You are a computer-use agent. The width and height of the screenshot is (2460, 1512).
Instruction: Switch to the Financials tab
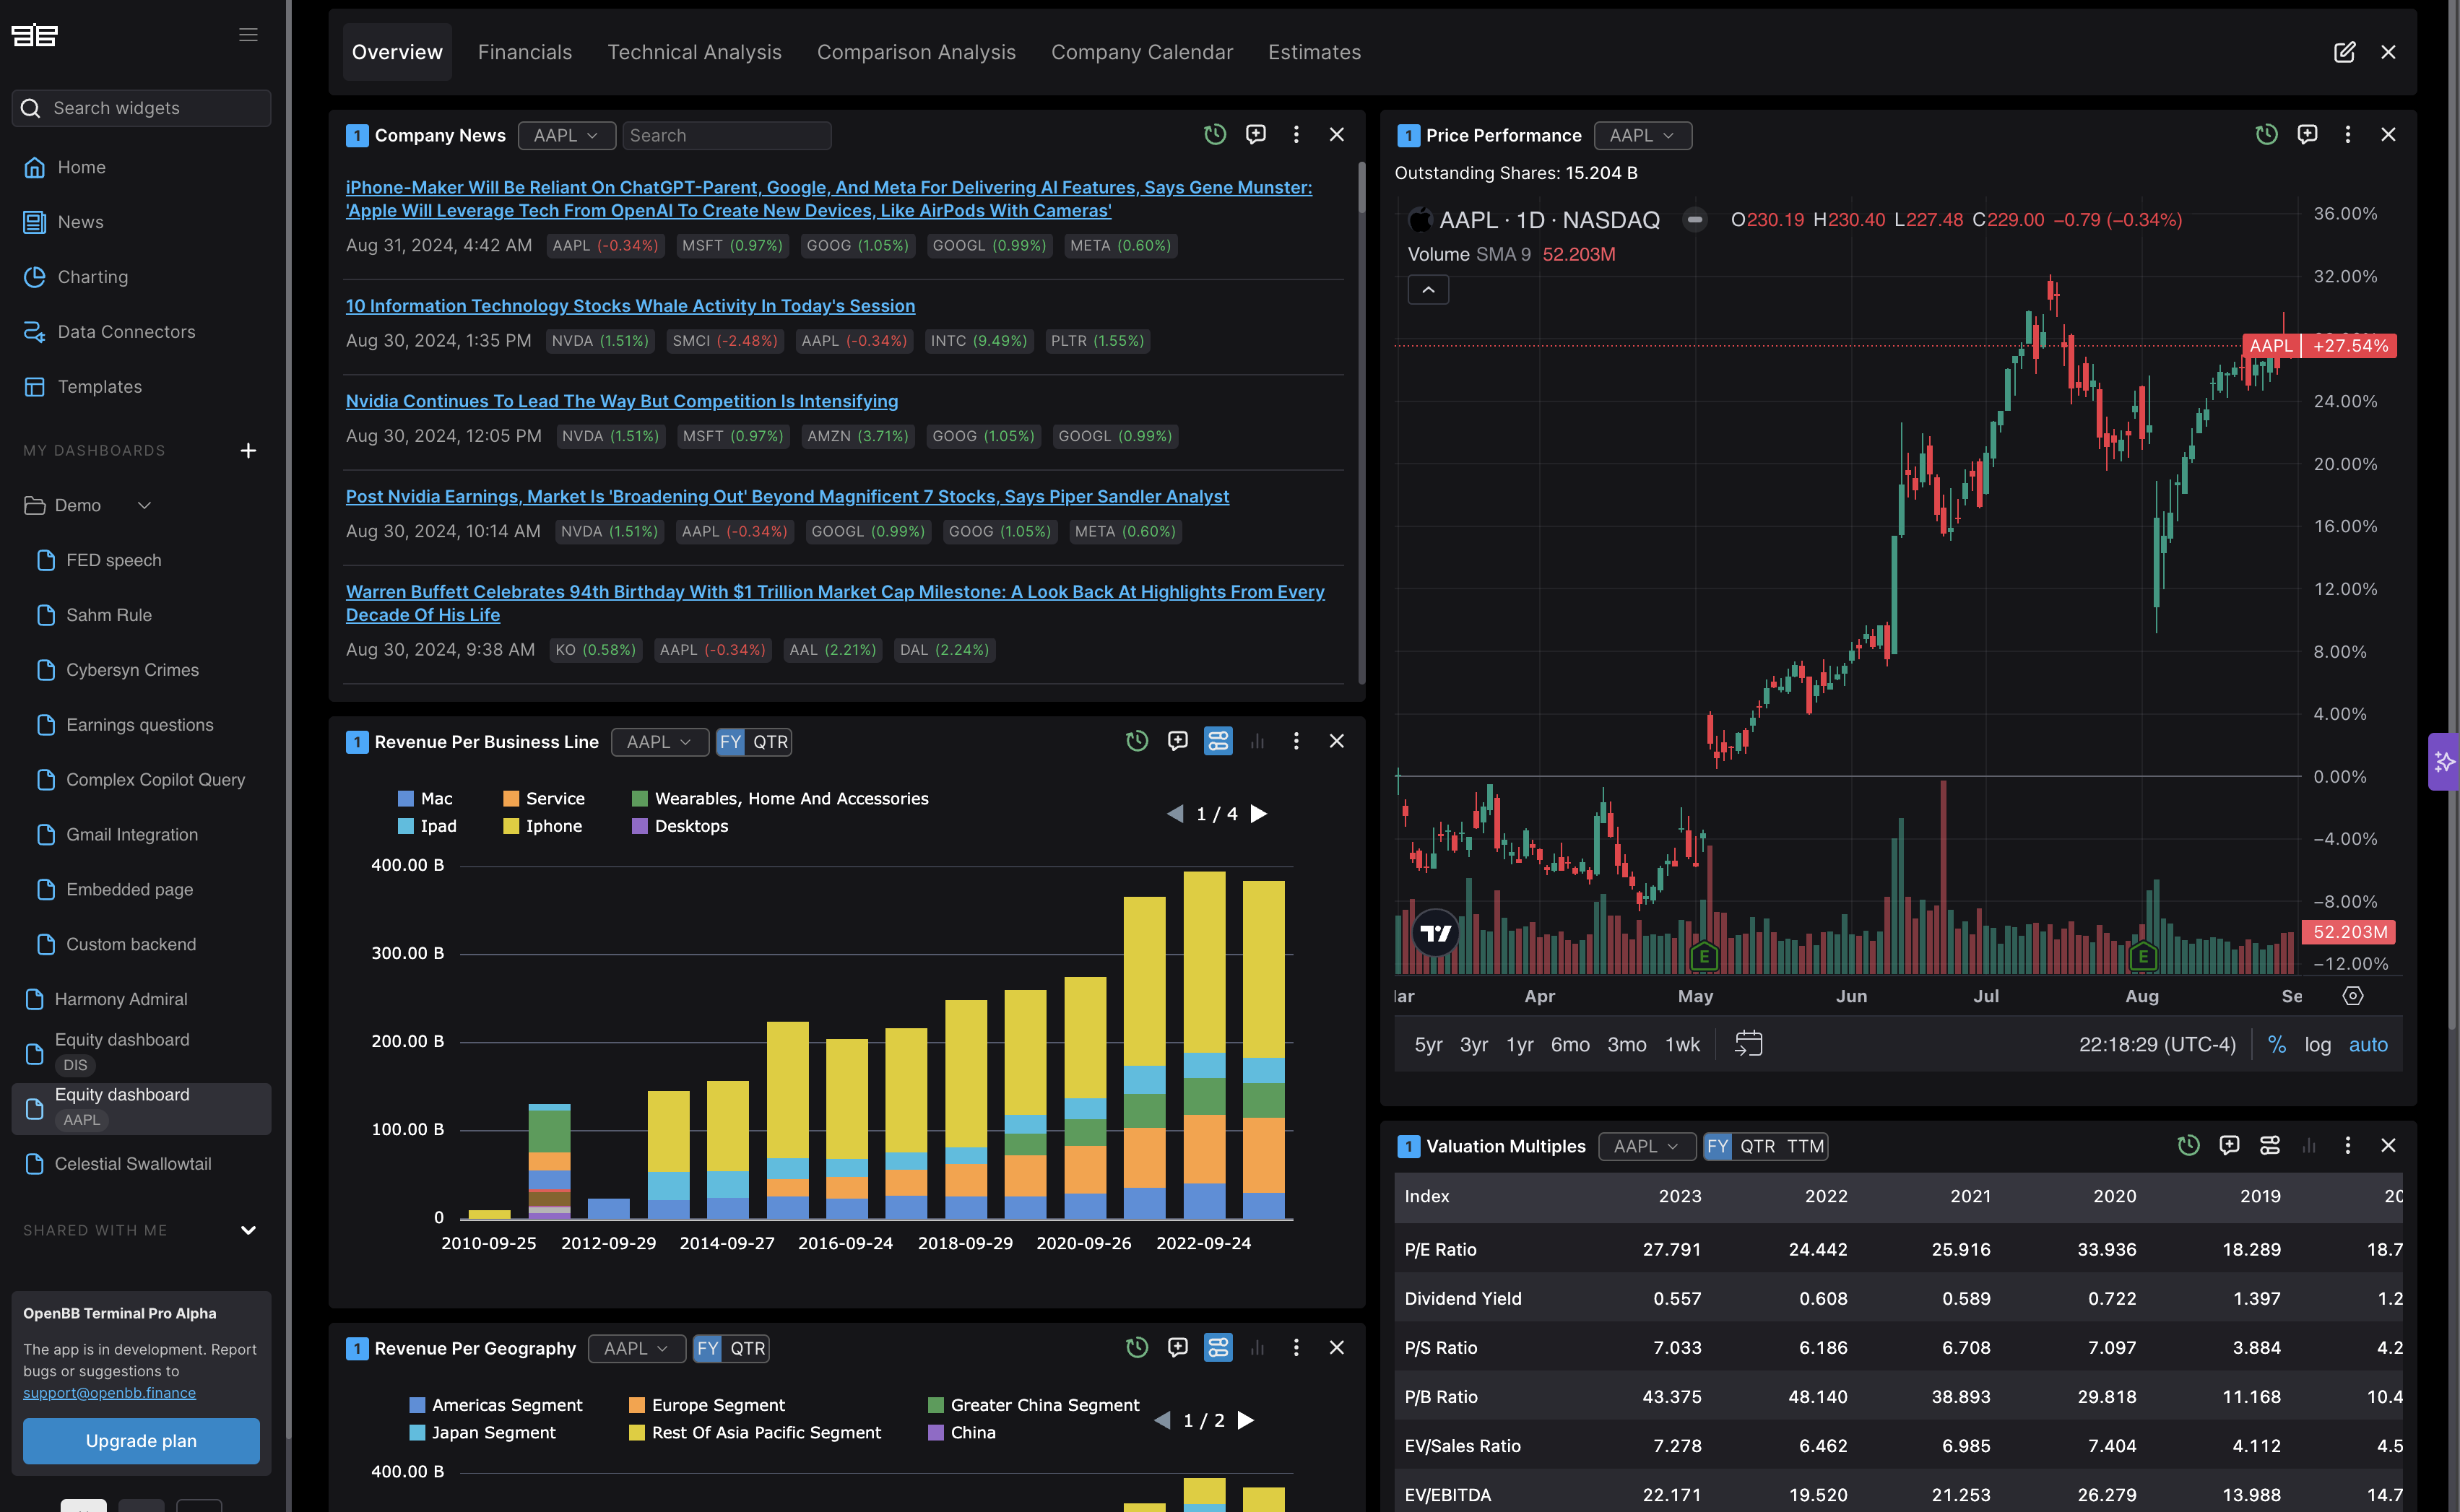point(525,52)
